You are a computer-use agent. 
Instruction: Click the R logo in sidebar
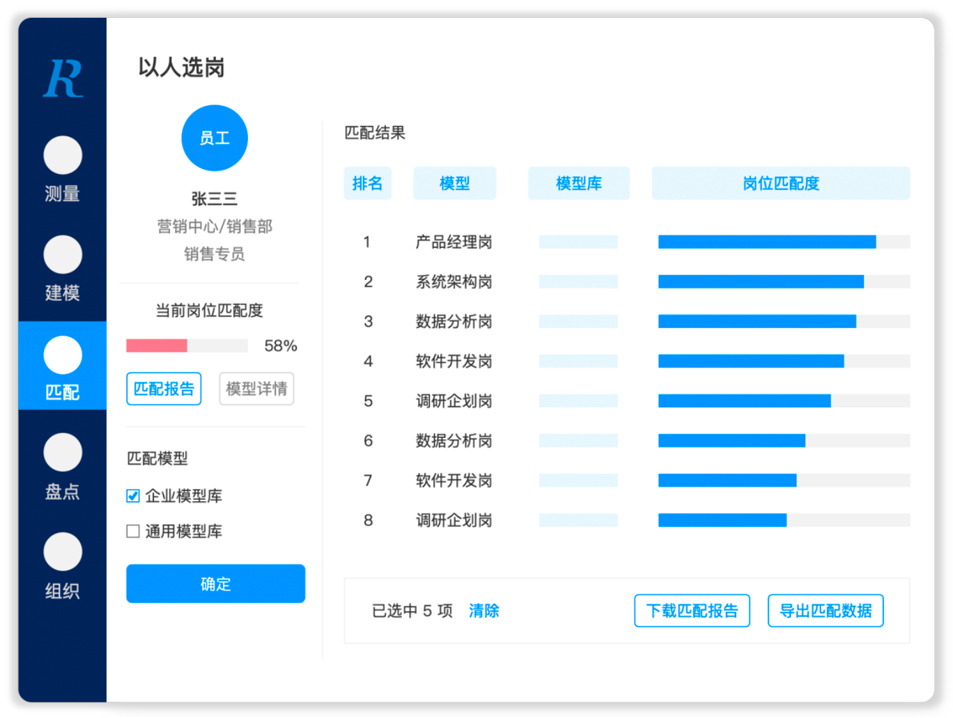62,78
